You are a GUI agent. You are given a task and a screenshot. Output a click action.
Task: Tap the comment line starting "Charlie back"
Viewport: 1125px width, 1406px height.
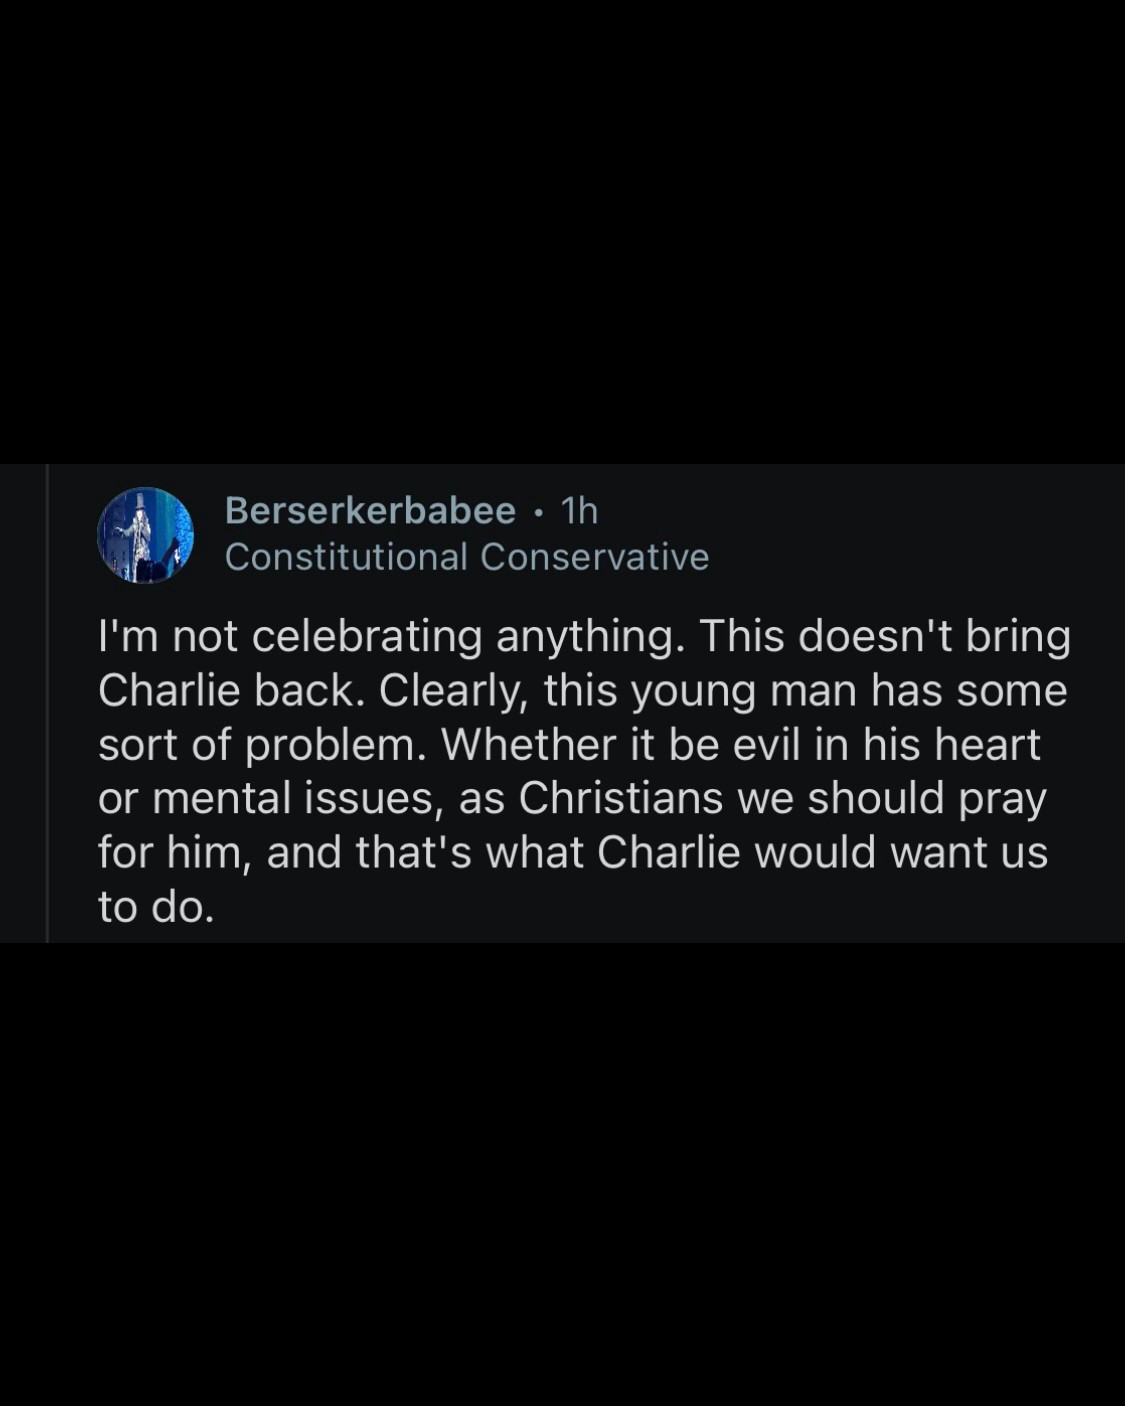tap(583, 691)
